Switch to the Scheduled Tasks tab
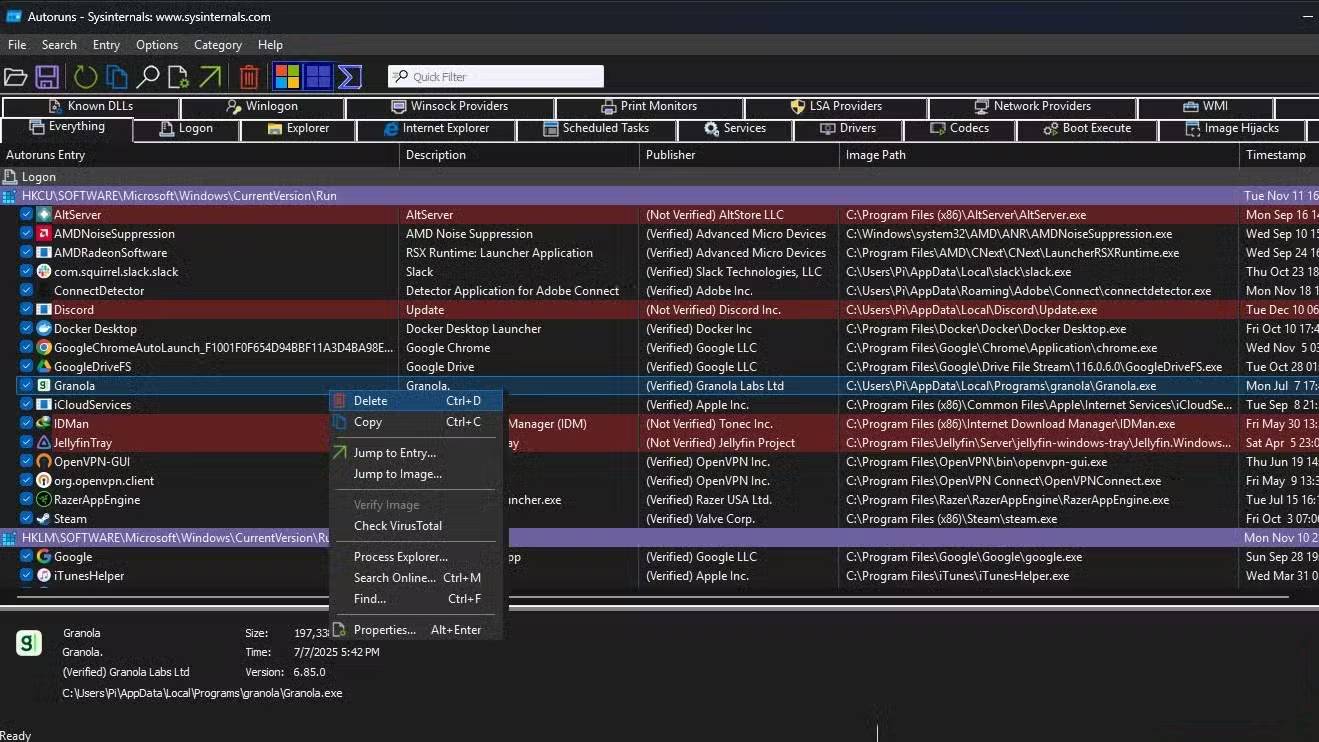Screen dimensions: 1319x742 point(596,129)
